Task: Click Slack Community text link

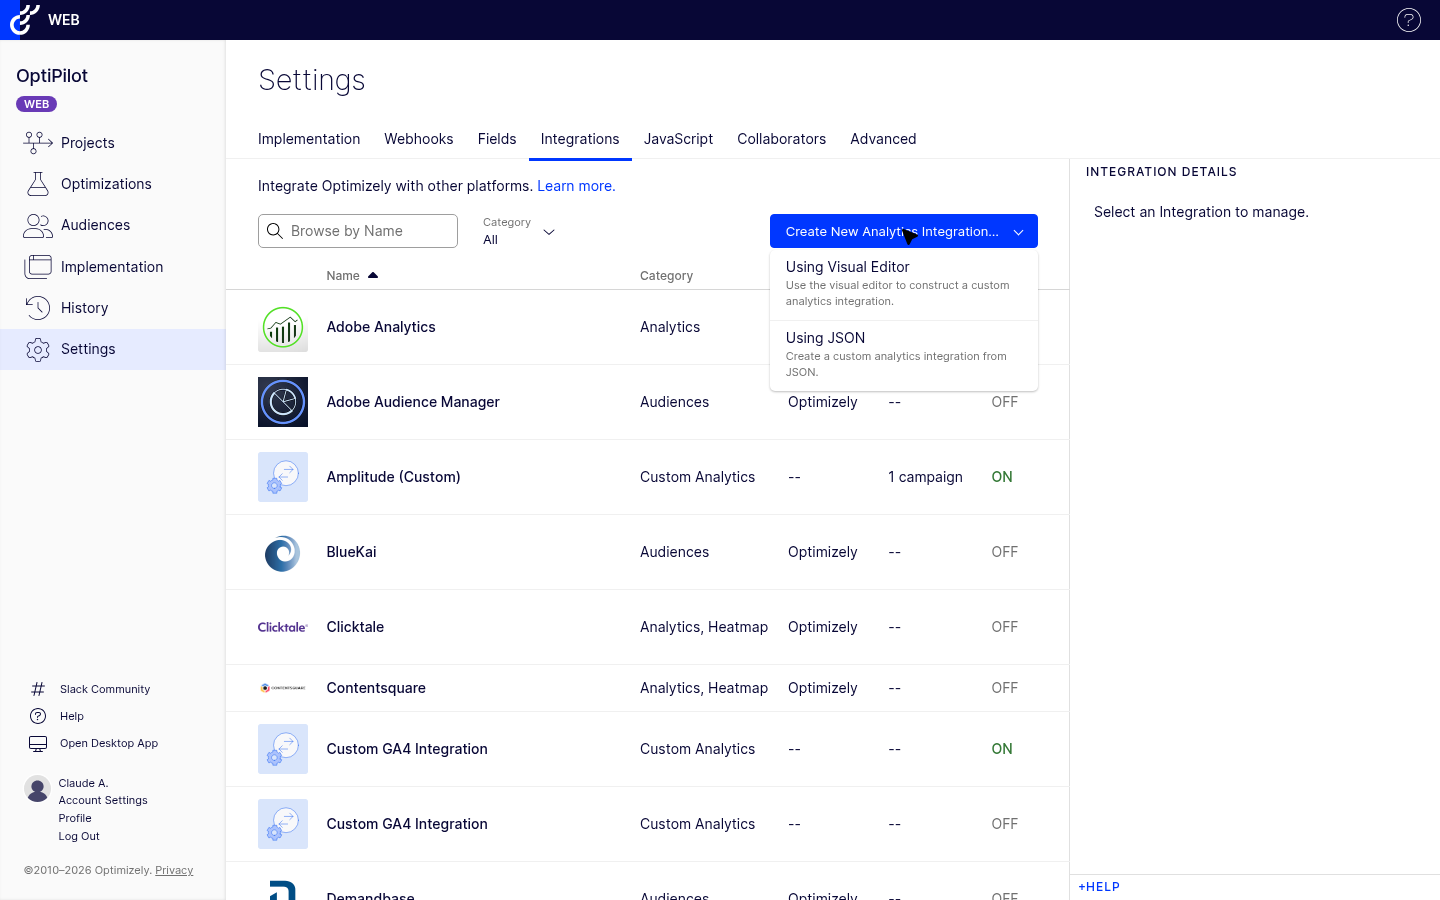Action: pyautogui.click(x=105, y=689)
